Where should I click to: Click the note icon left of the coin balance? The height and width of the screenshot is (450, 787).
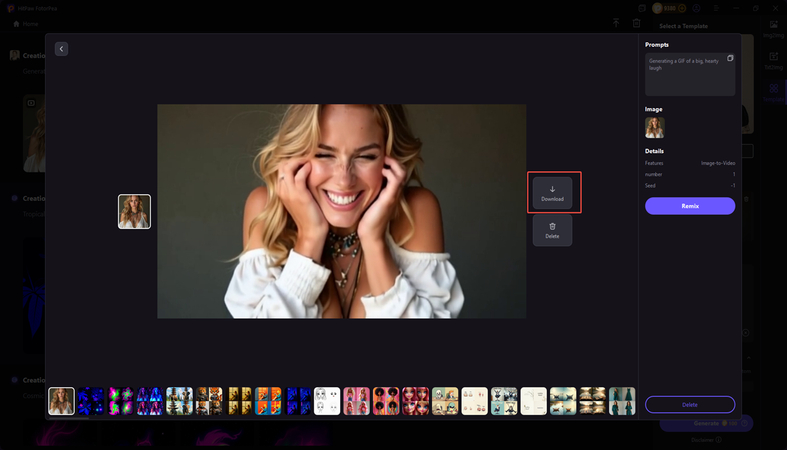pyautogui.click(x=642, y=8)
